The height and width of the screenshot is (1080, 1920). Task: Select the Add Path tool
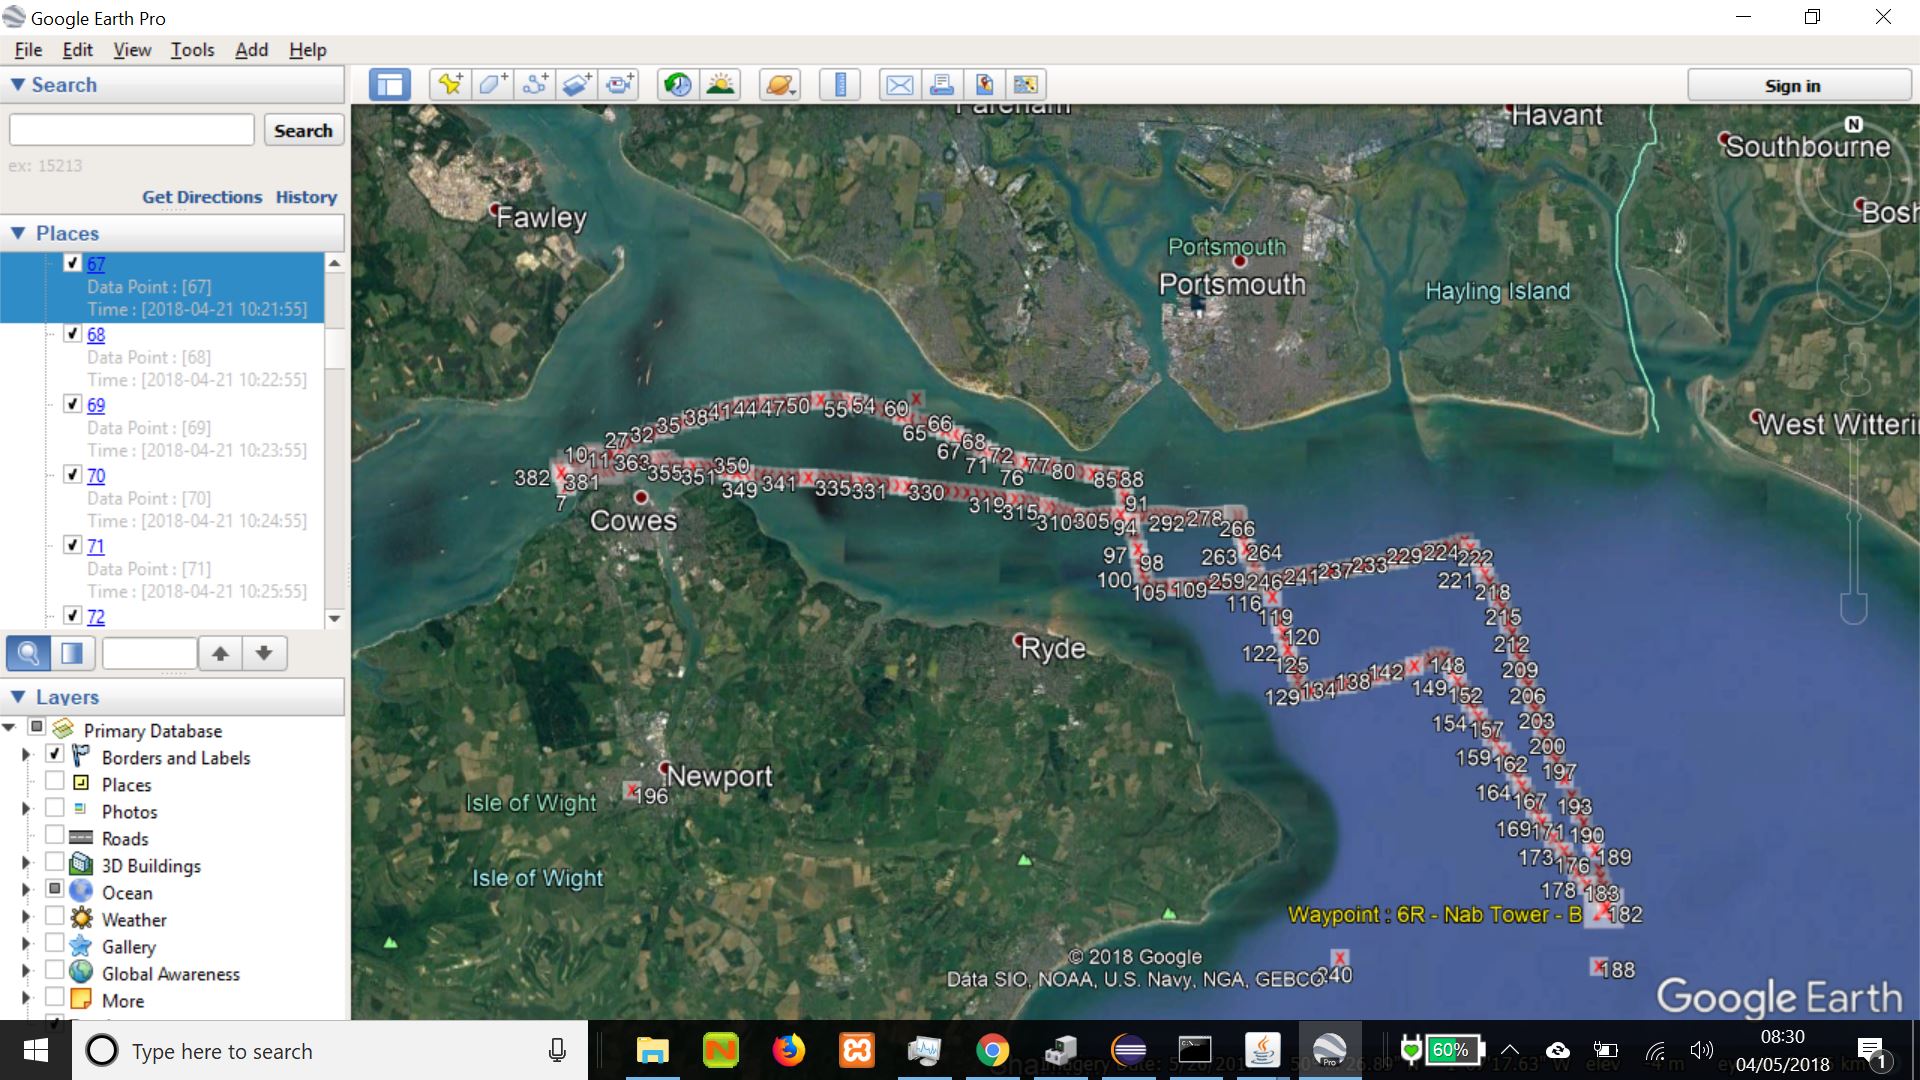click(x=535, y=85)
